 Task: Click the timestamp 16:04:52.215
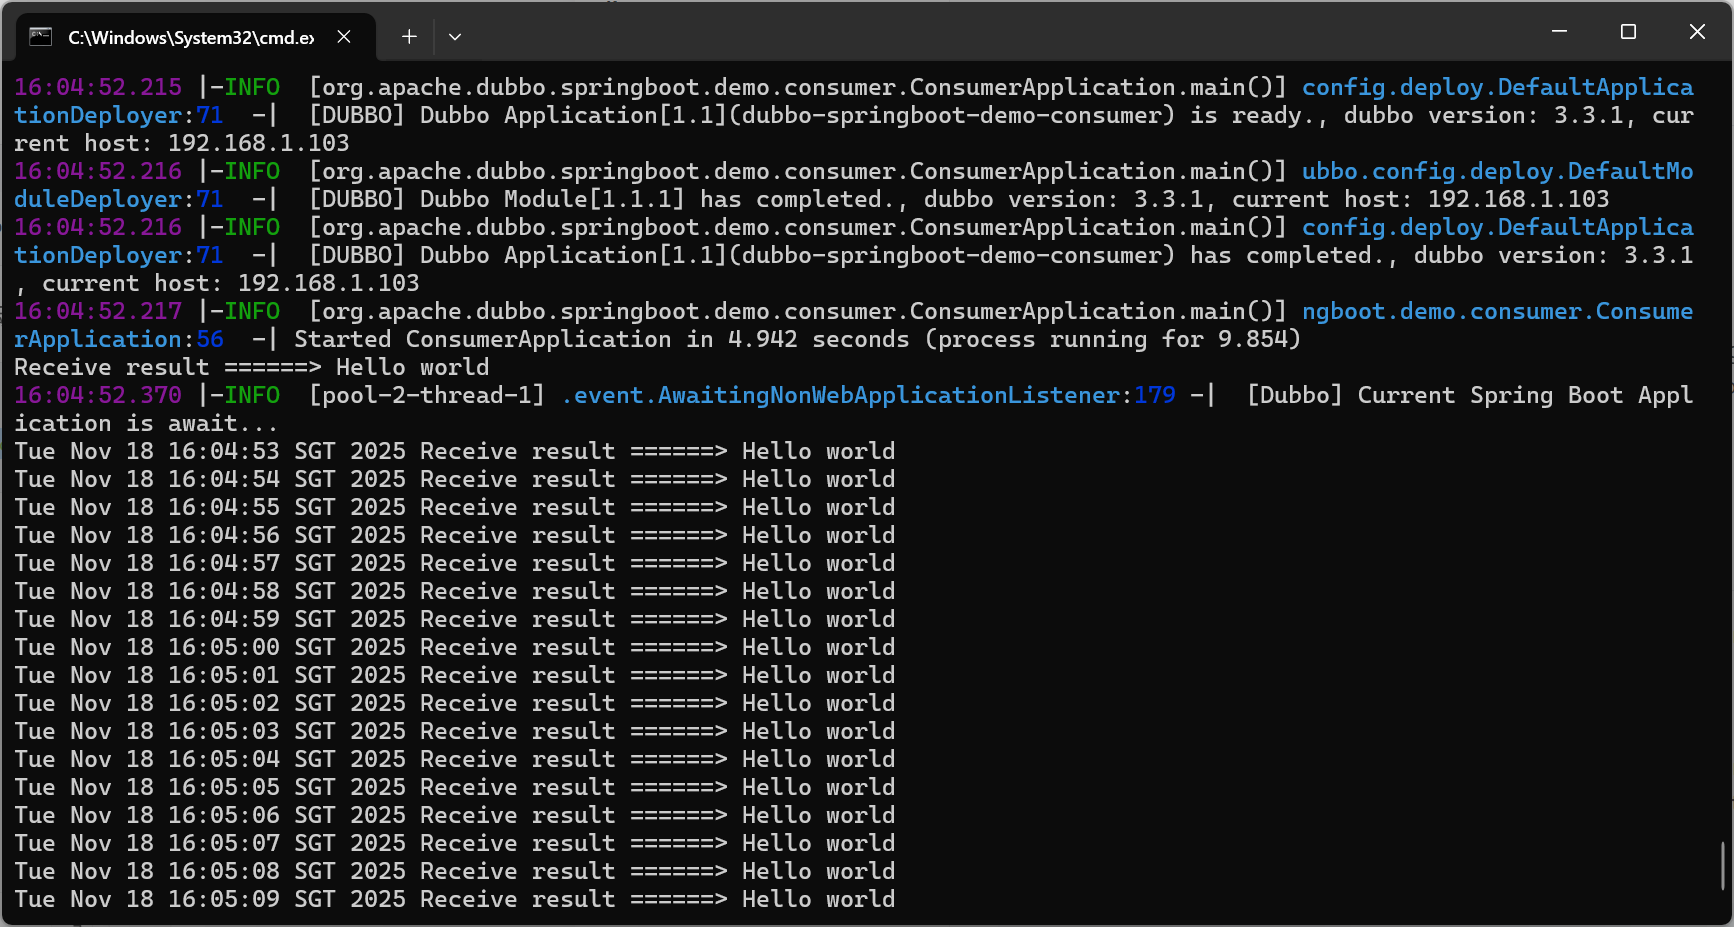(x=98, y=87)
